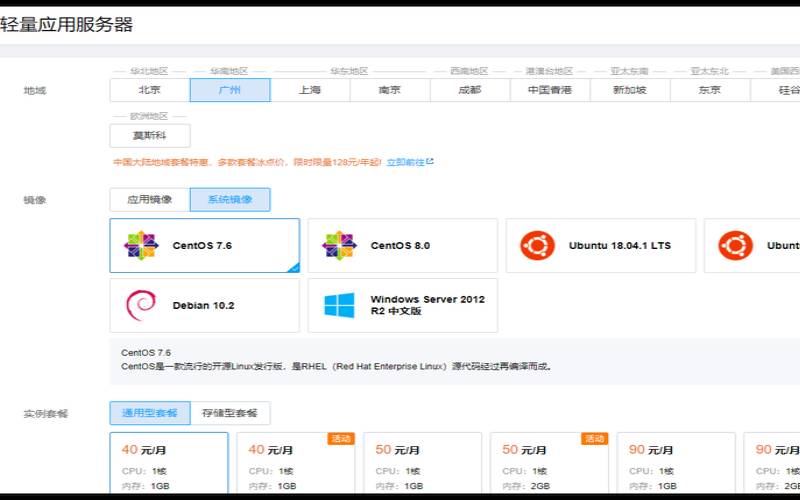Select the Ubuntu 18.04.1 LTS image label
Screen dimensions: 800x500
click(x=620, y=245)
